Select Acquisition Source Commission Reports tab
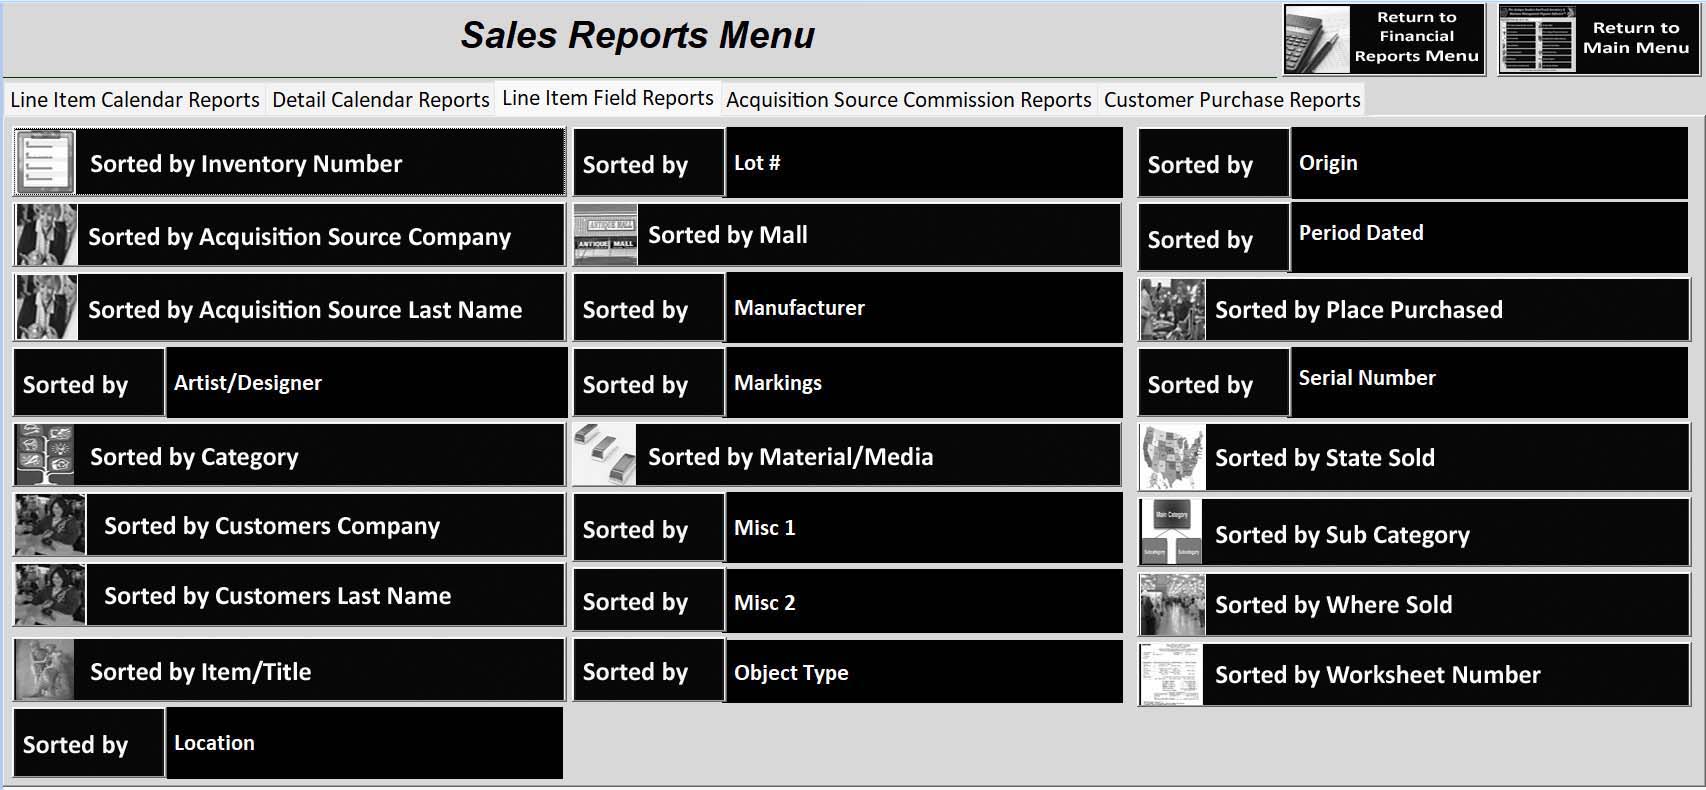Viewport: 1706px width, 790px height. point(908,100)
